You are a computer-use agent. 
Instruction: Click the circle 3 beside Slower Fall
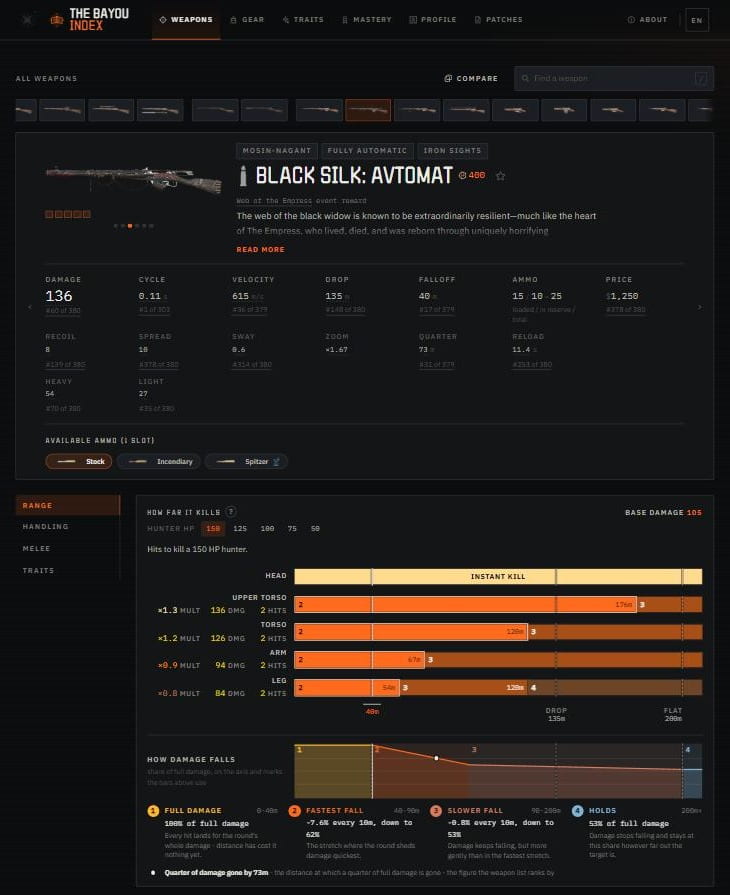tap(436, 811)
